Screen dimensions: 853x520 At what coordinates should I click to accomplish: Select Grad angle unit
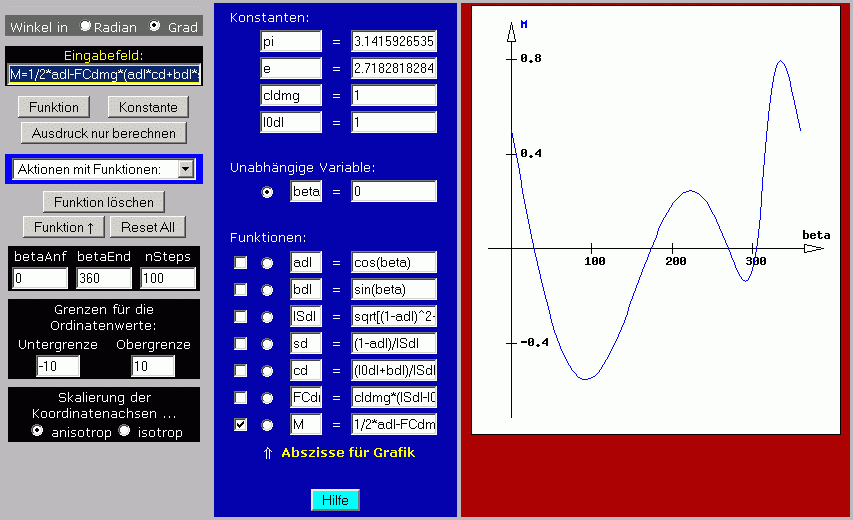point(154,27)
